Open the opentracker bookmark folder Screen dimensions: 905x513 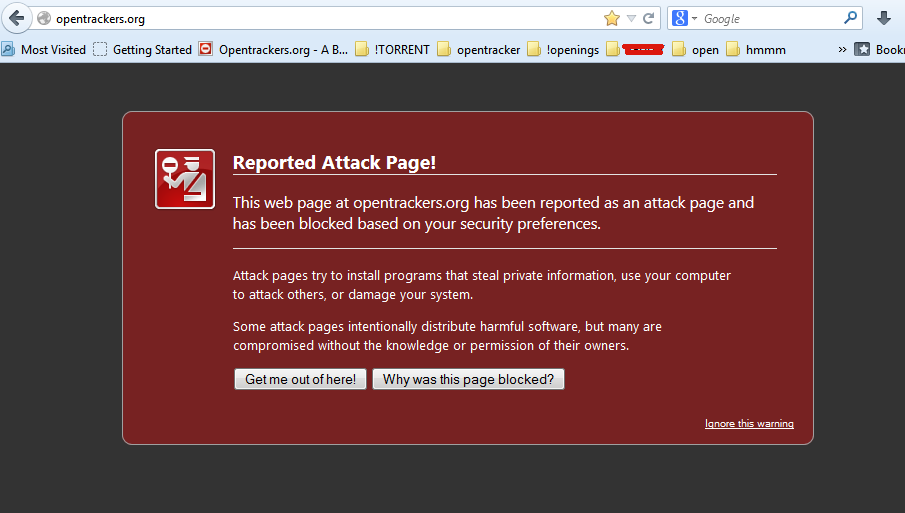(479, 50)
